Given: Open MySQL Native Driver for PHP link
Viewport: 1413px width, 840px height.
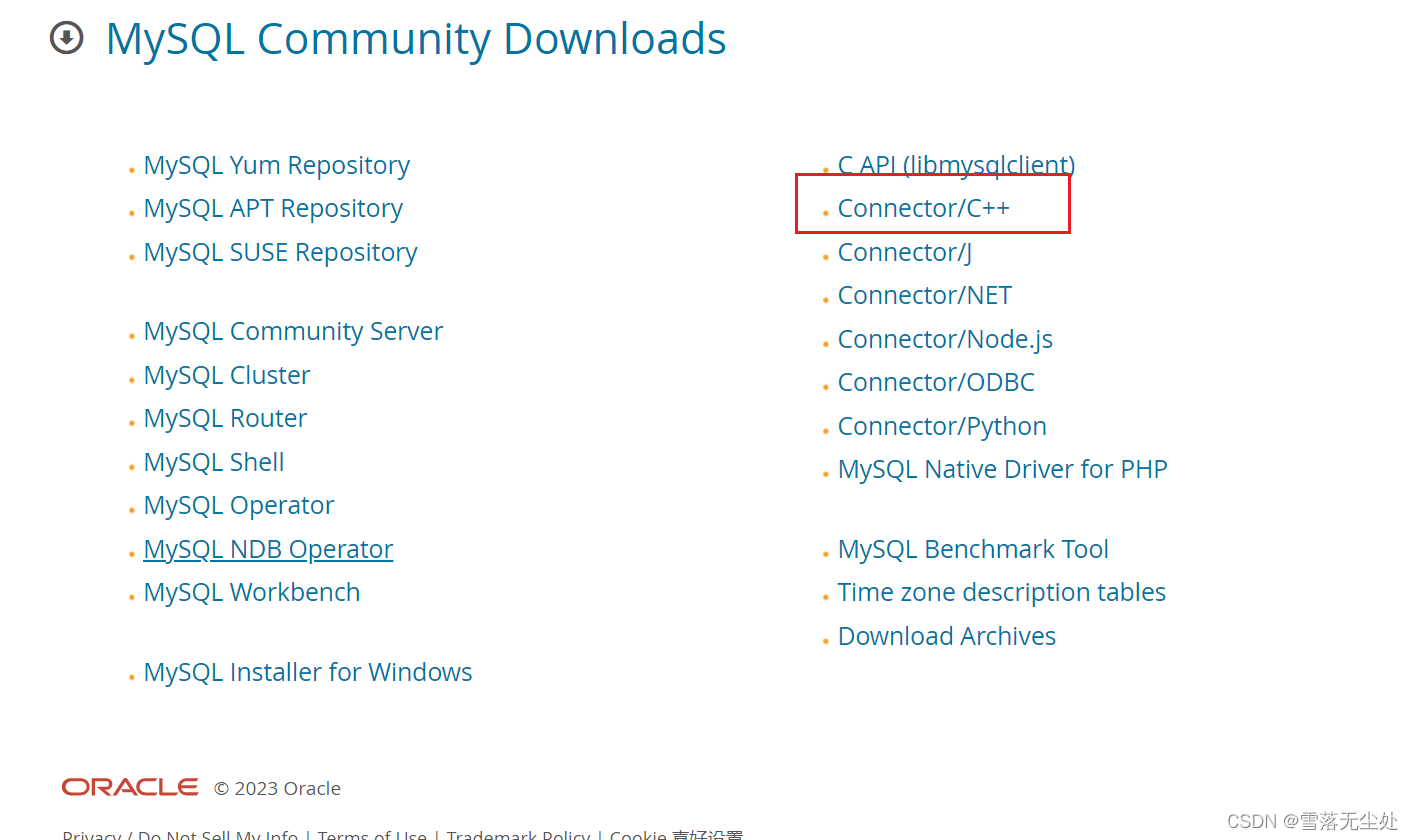Looking at the screenshot, I should point(1003,469).
